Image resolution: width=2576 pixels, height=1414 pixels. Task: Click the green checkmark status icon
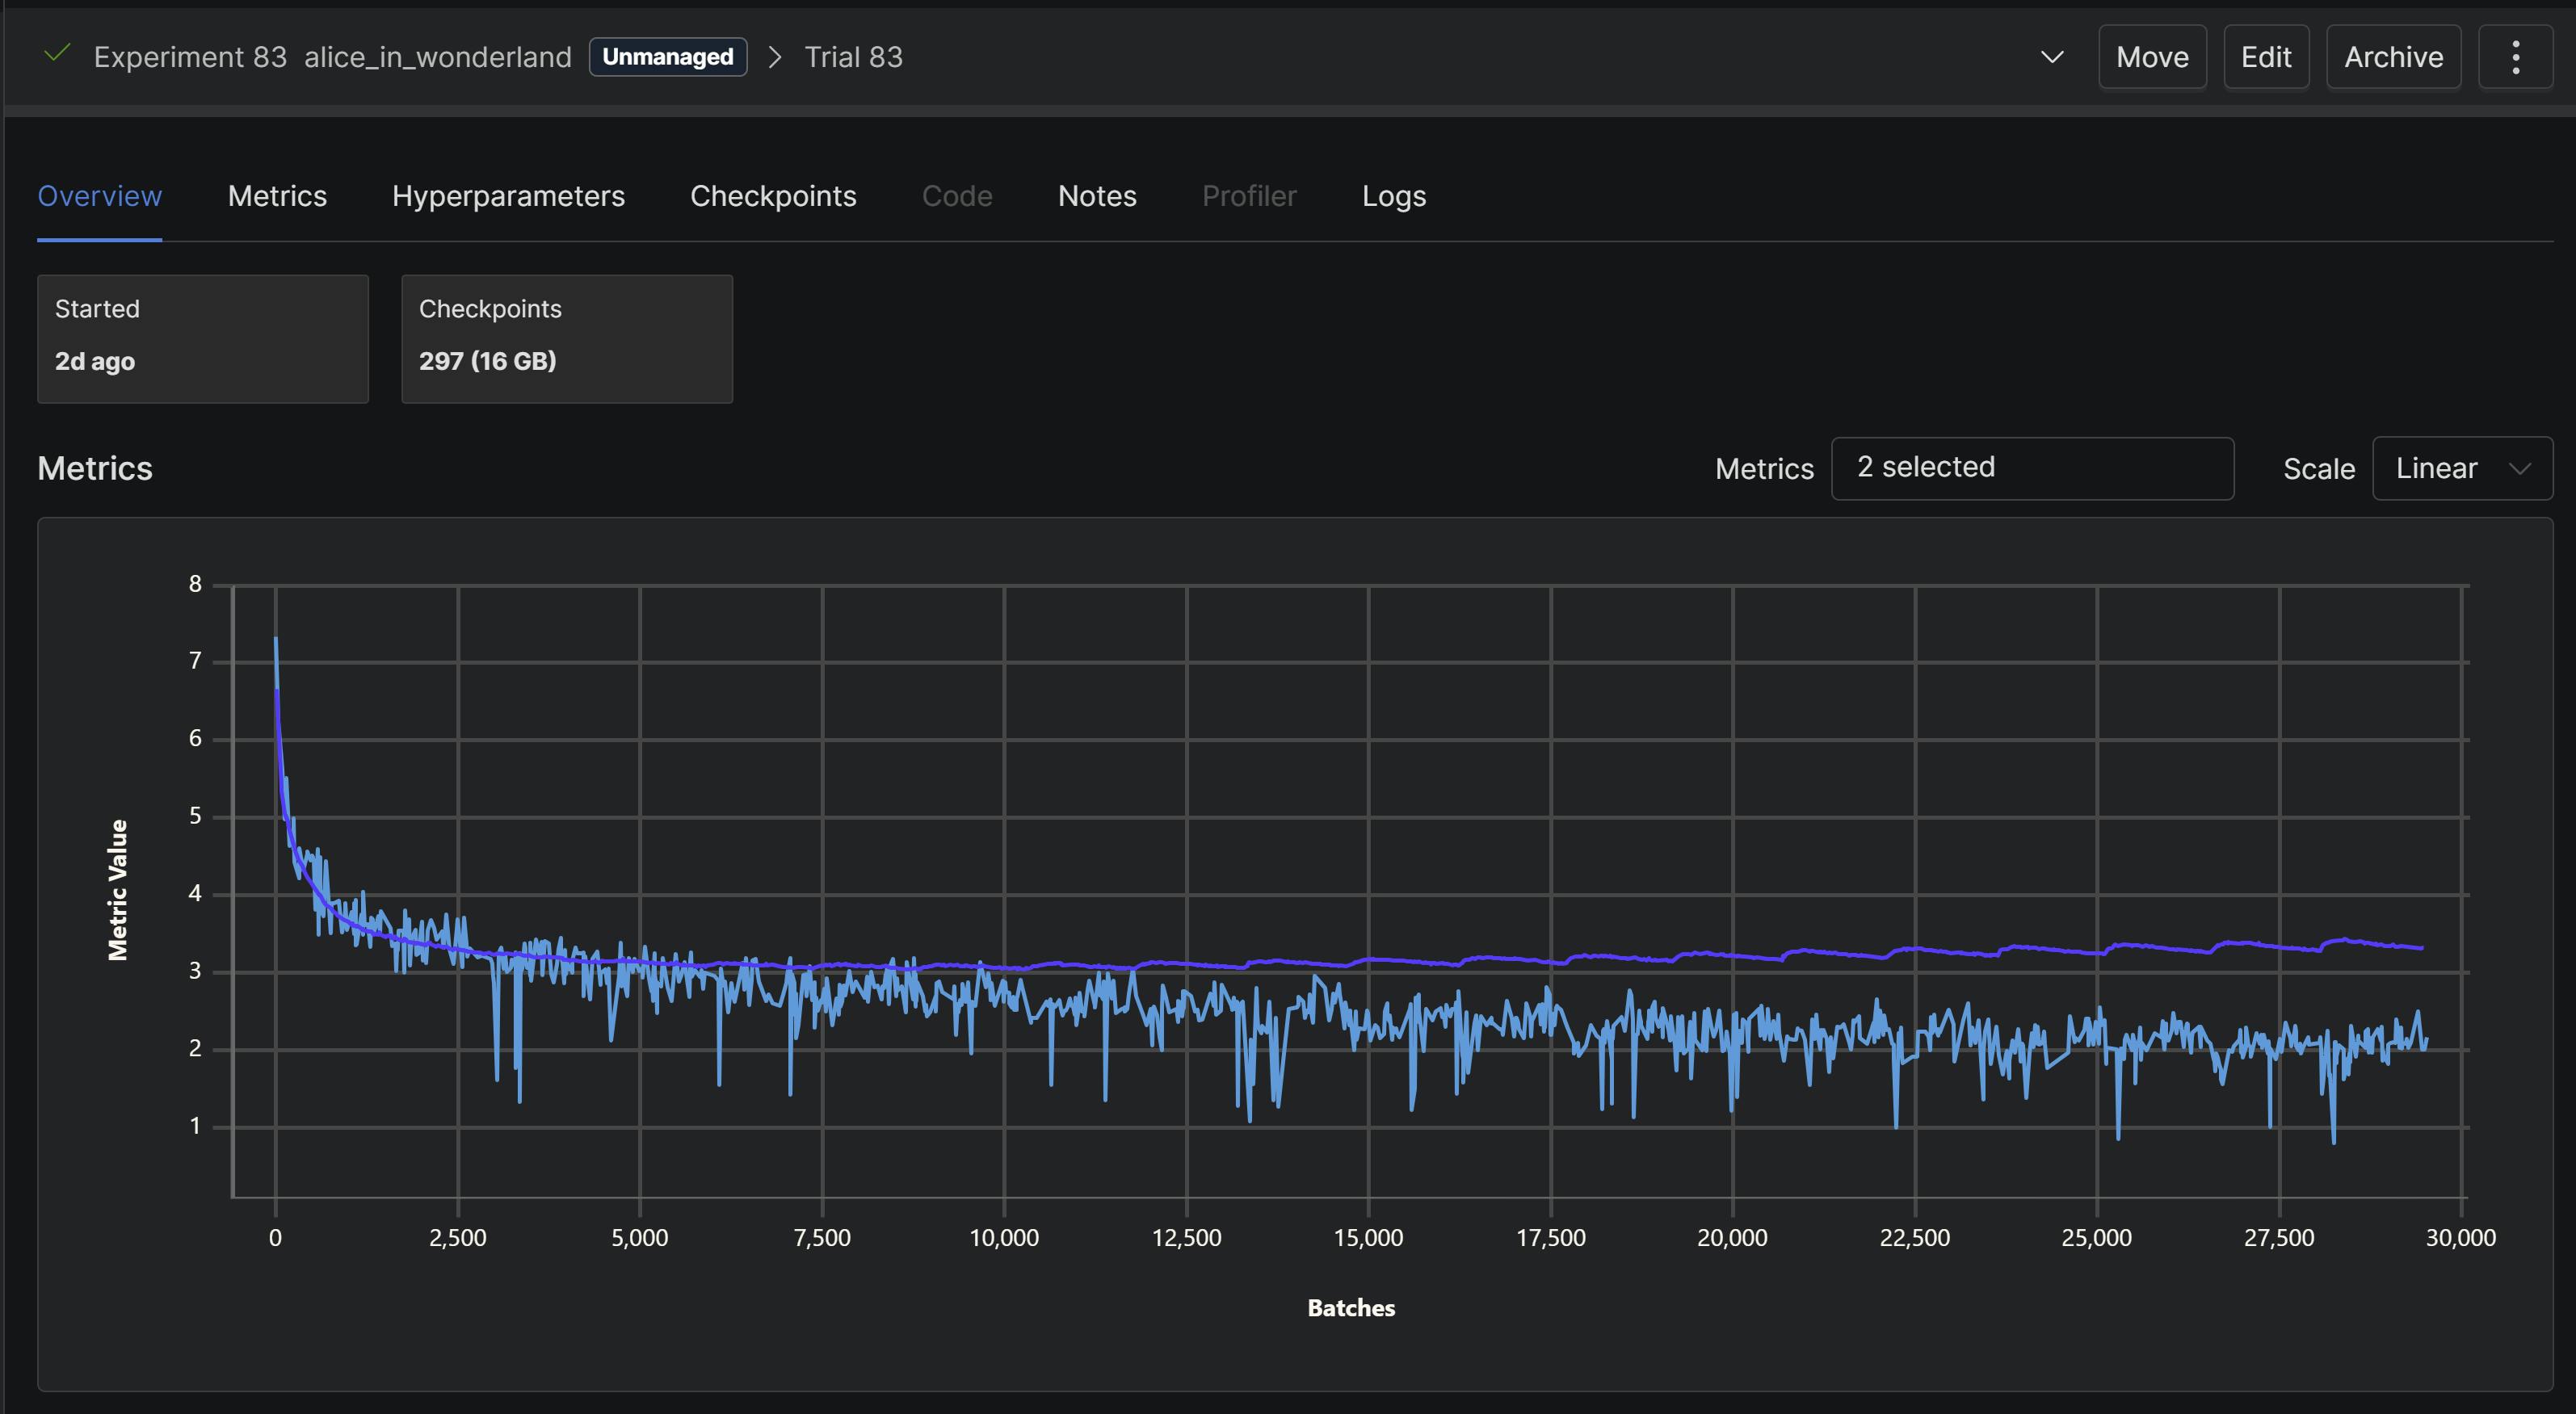tap(57, 54)
